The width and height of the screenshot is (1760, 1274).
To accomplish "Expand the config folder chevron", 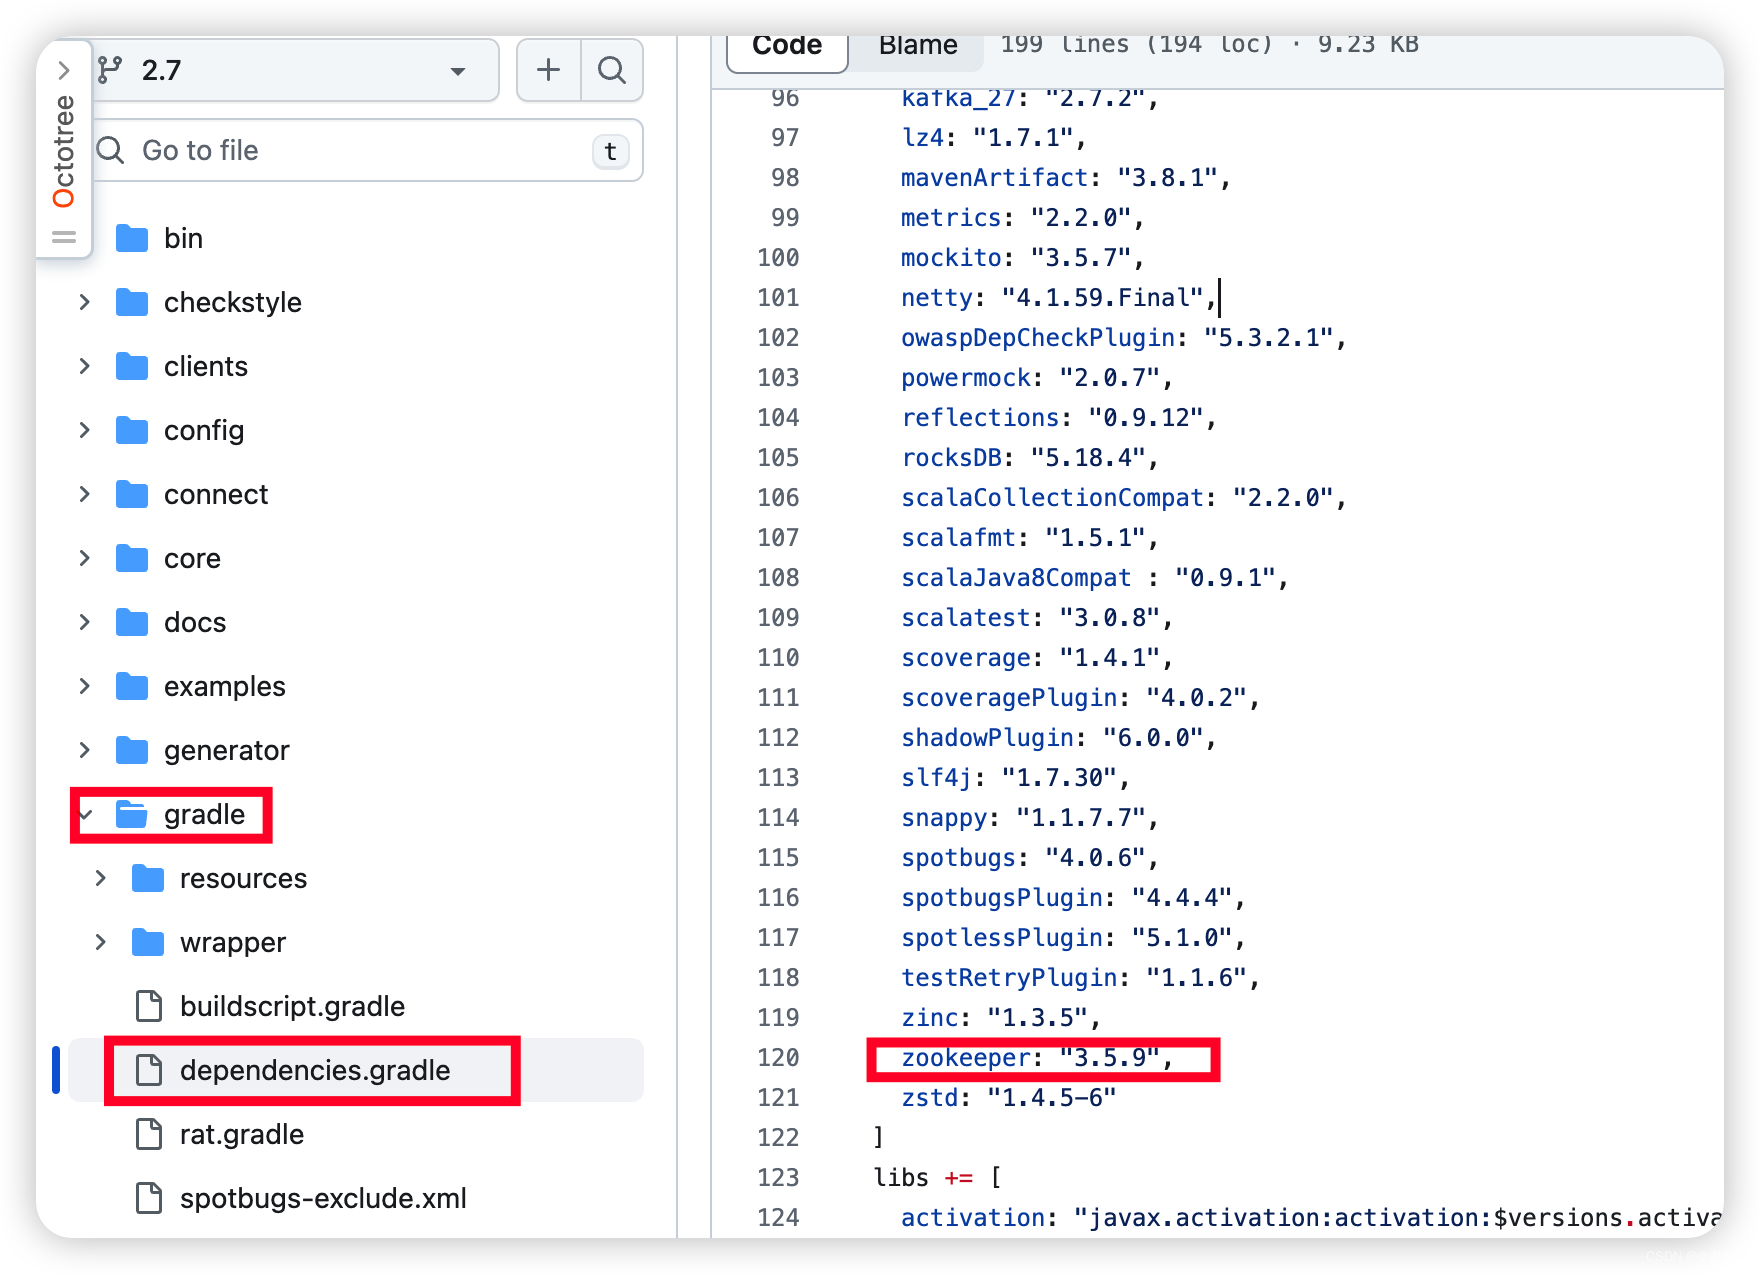I will pos(85,430).
